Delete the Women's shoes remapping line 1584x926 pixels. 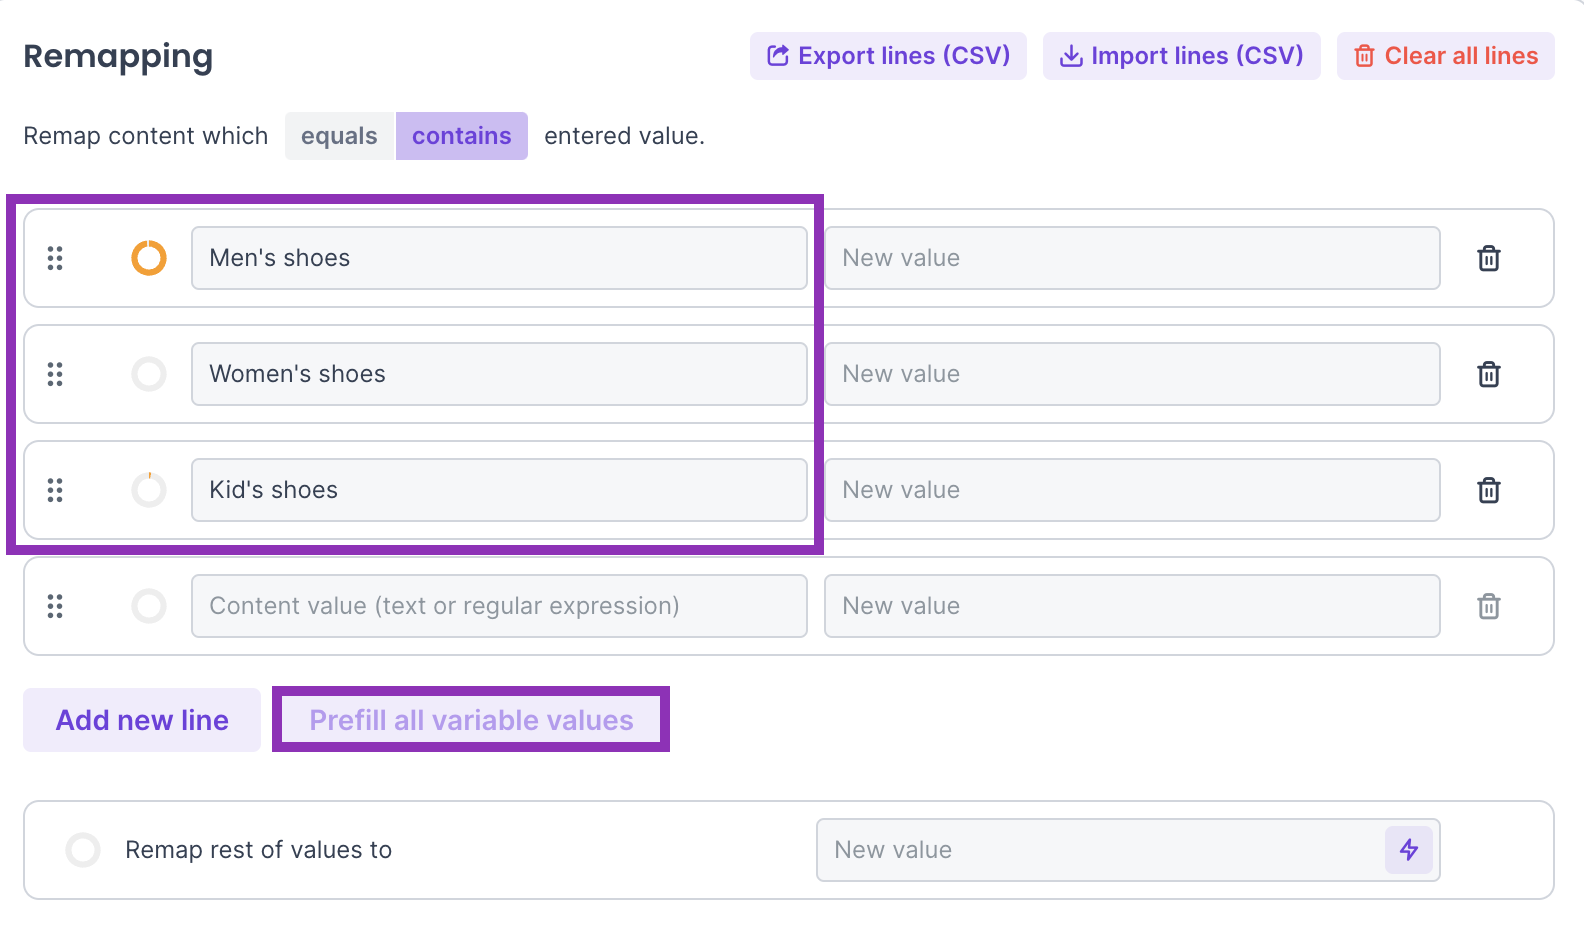(1489, 374)
